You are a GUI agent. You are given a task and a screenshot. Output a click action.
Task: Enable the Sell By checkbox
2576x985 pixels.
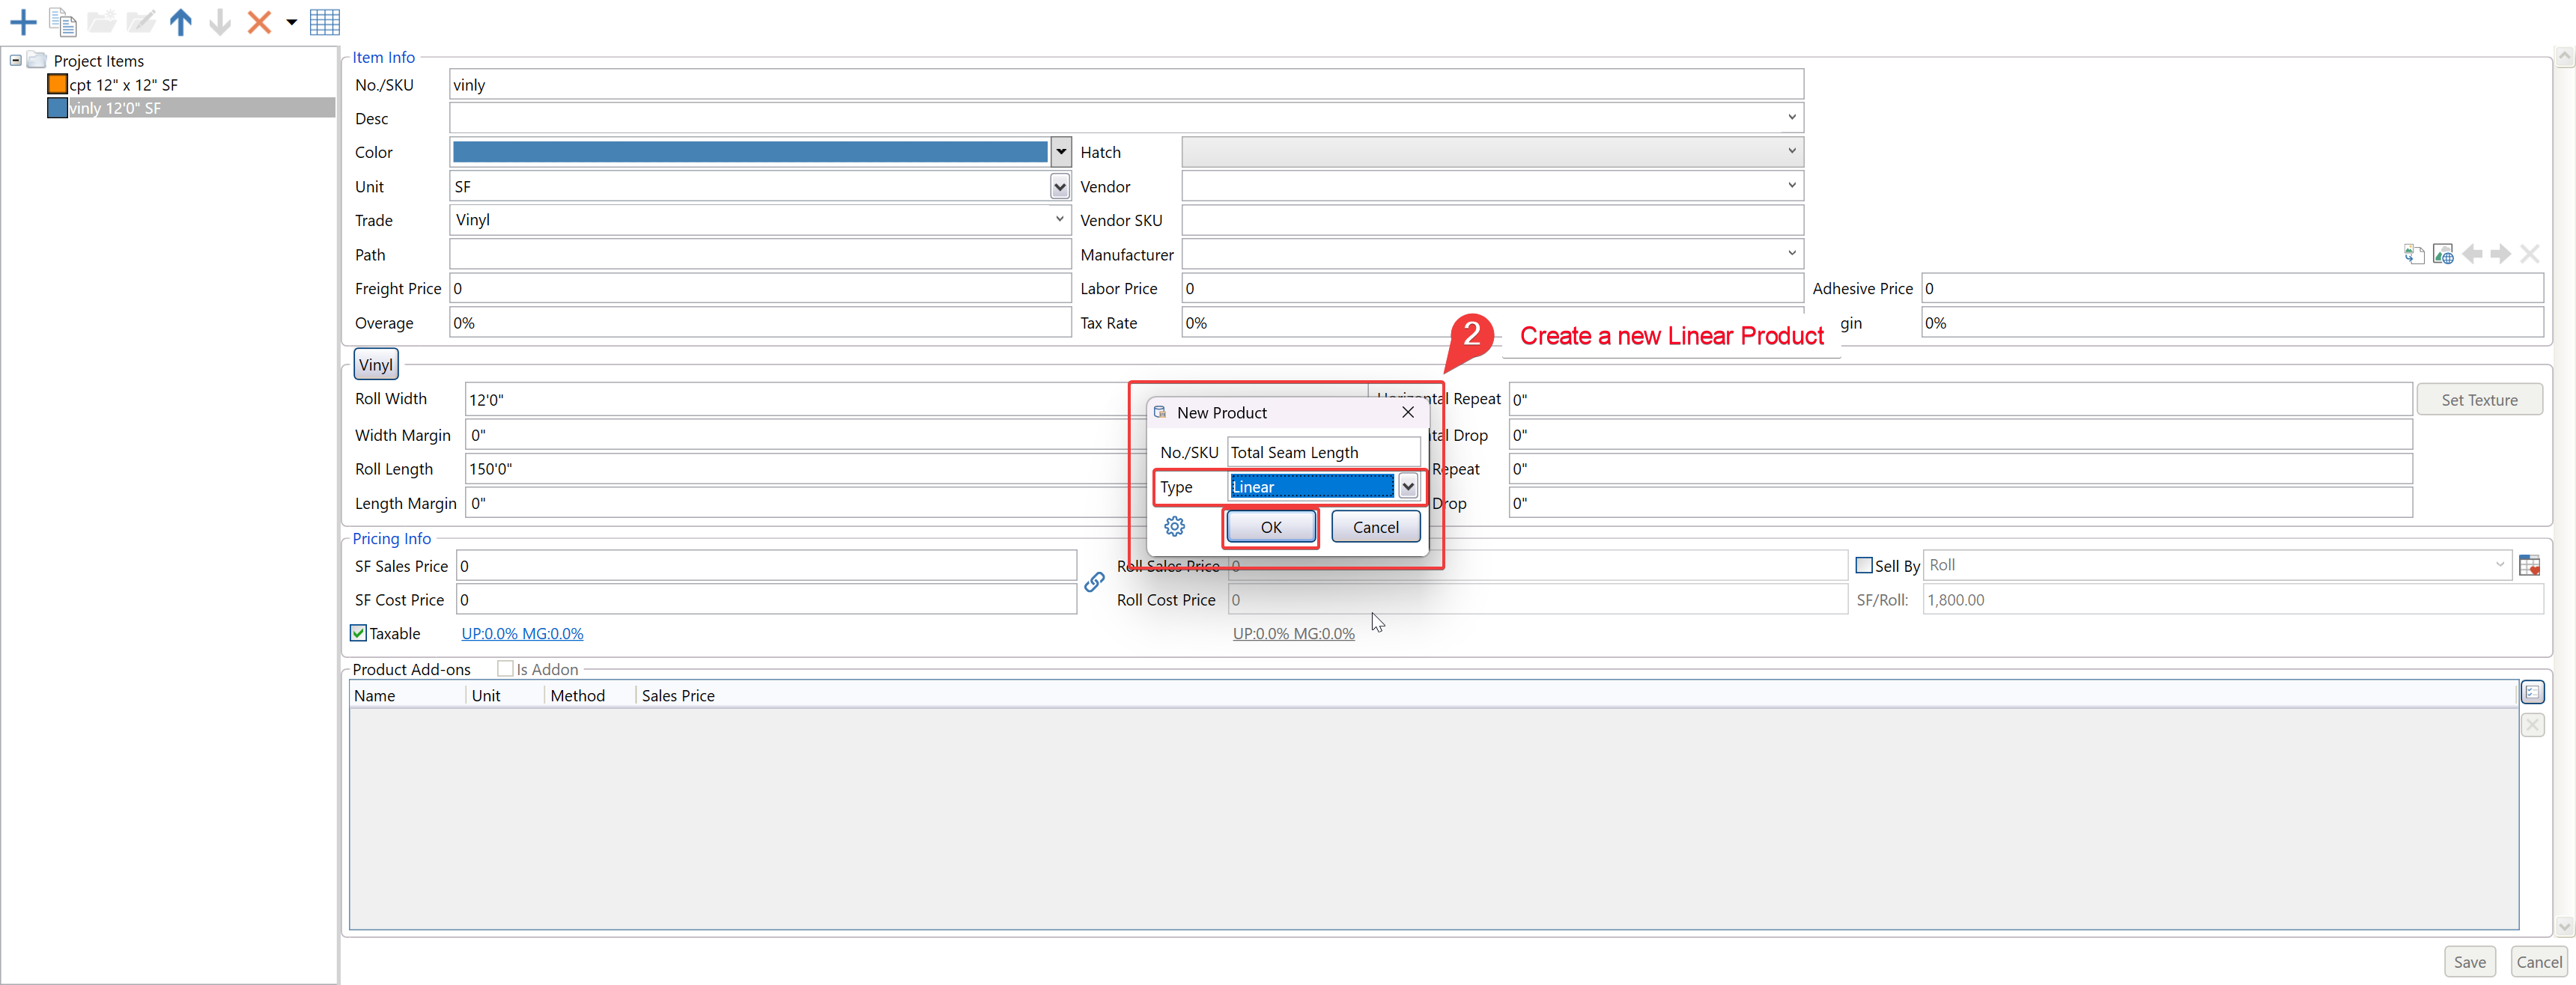(x=1864, y=565)
